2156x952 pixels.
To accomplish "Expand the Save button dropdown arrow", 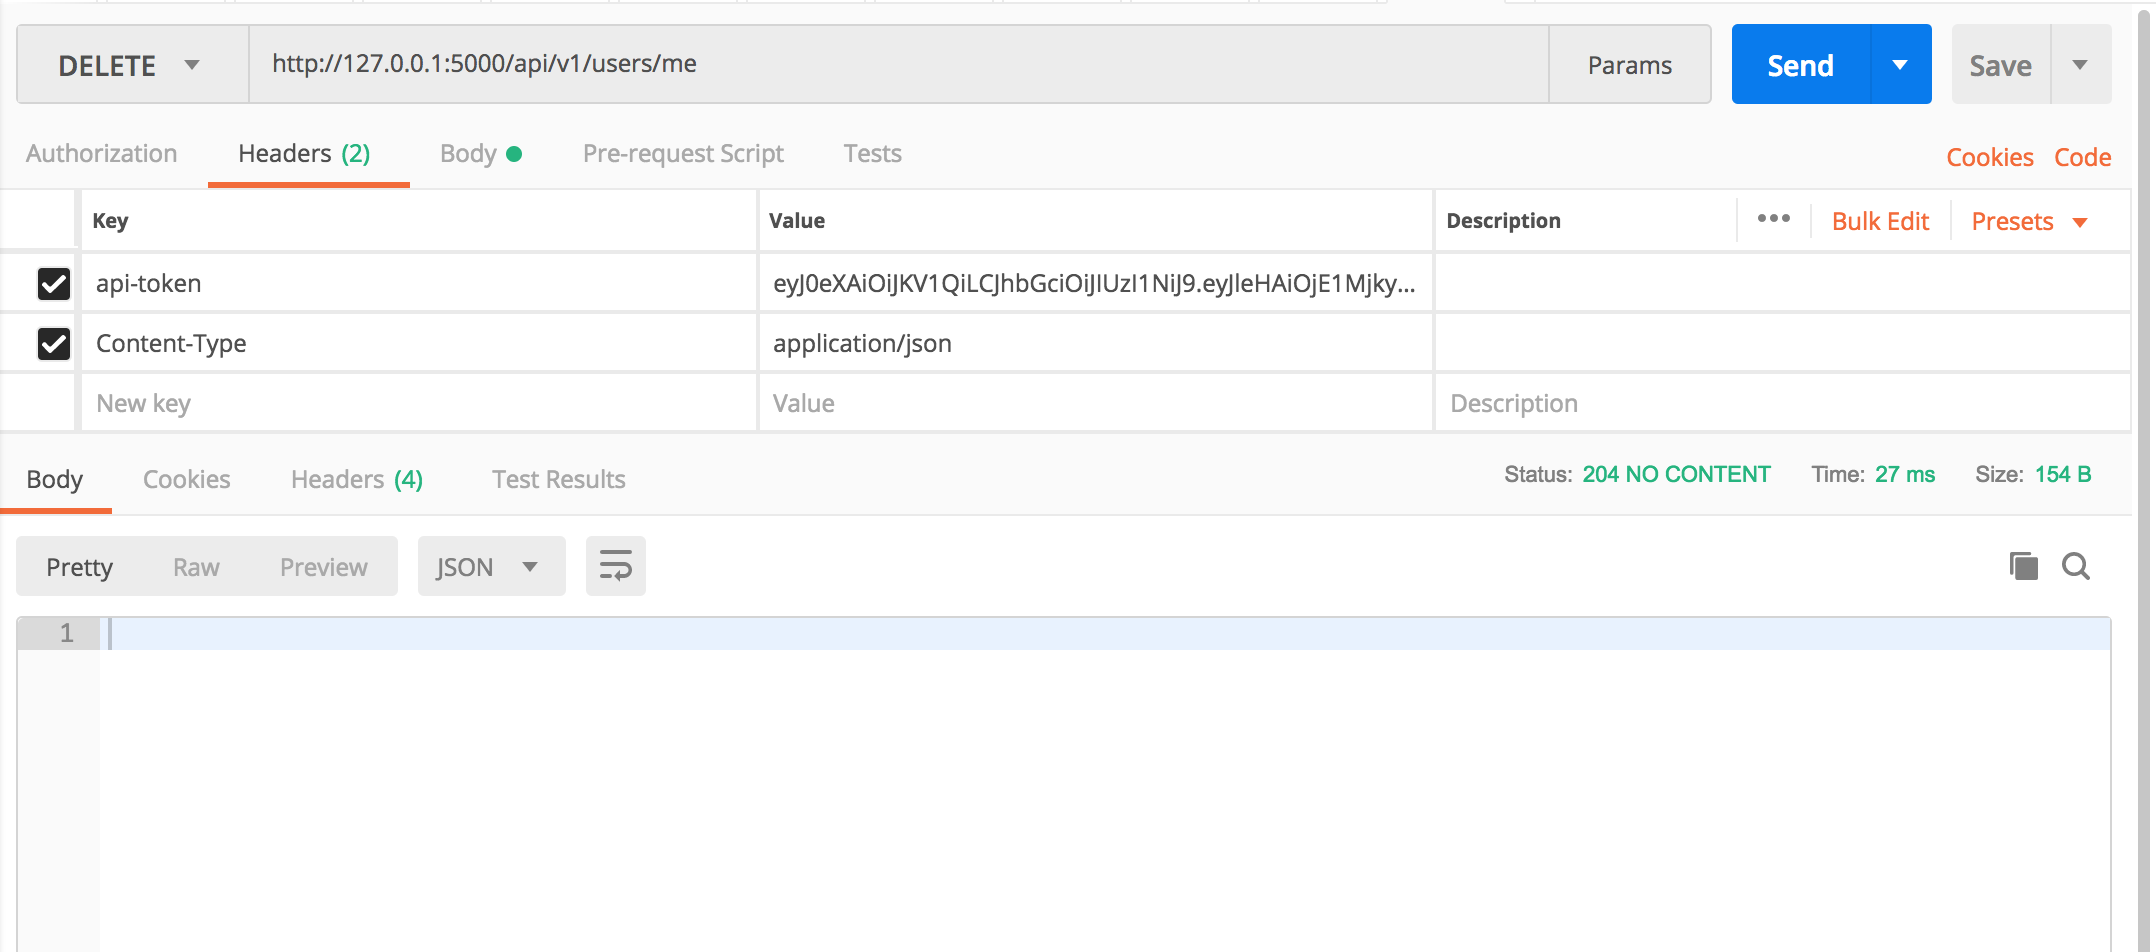I will (x=2080, y=65).
